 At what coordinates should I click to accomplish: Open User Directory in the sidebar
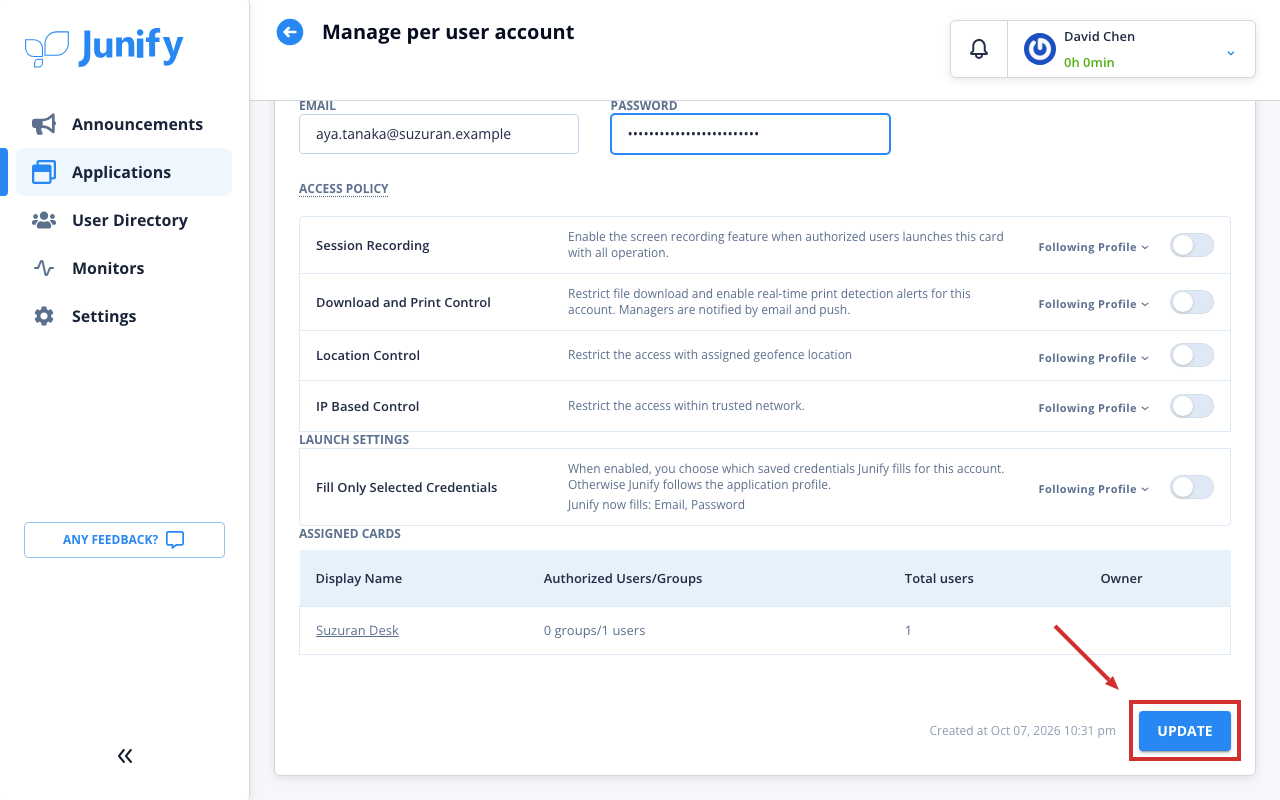pos(124,220)
